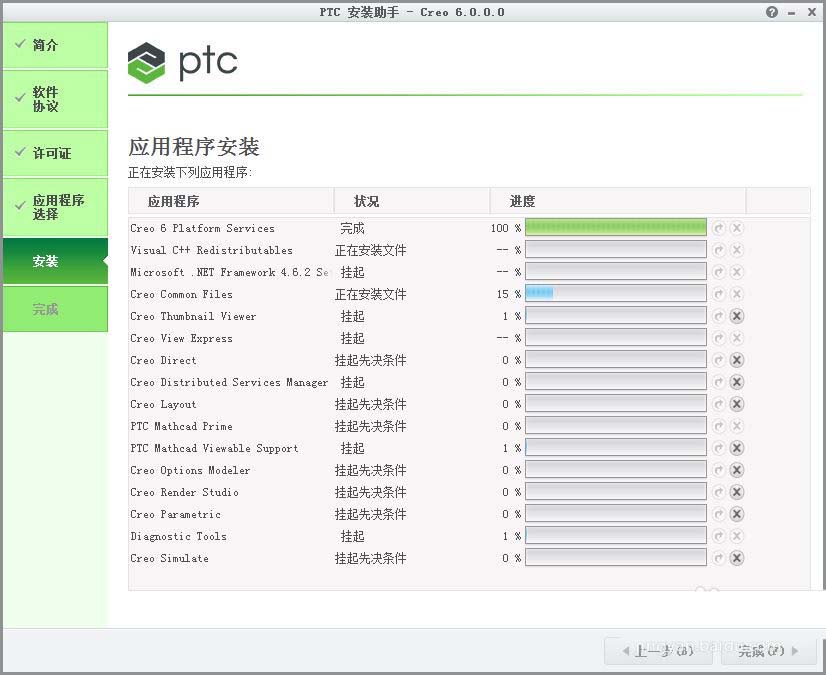Click Creo 6 Platform Services progress bar
826x675 pixels.
(x=616, y=228)
